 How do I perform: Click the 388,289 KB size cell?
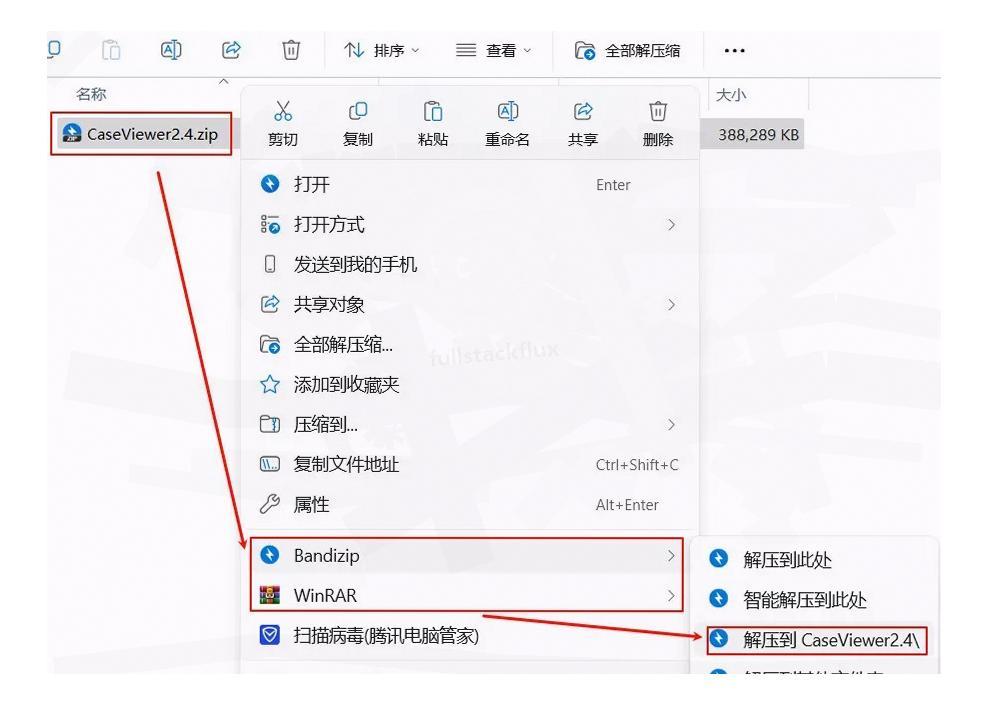[x=758, y=134]
